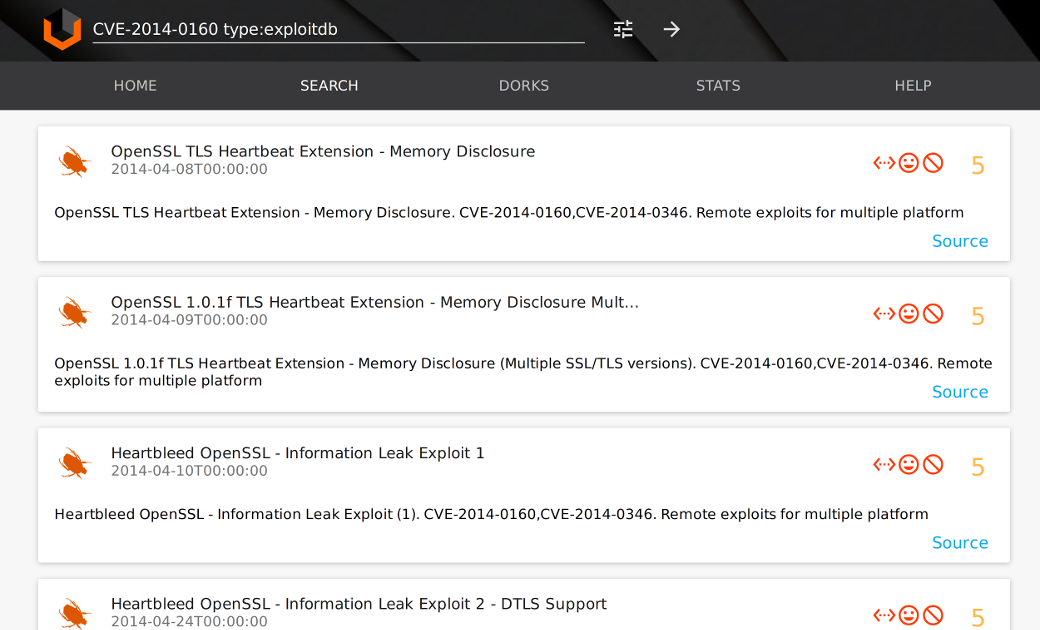Click description starting 'OpenSSL TLS Heartbeat Extension - Memory Disclosure. CVE'
Image resolution: width=1040 pixels, height=630 pixels.
(509, 212)
